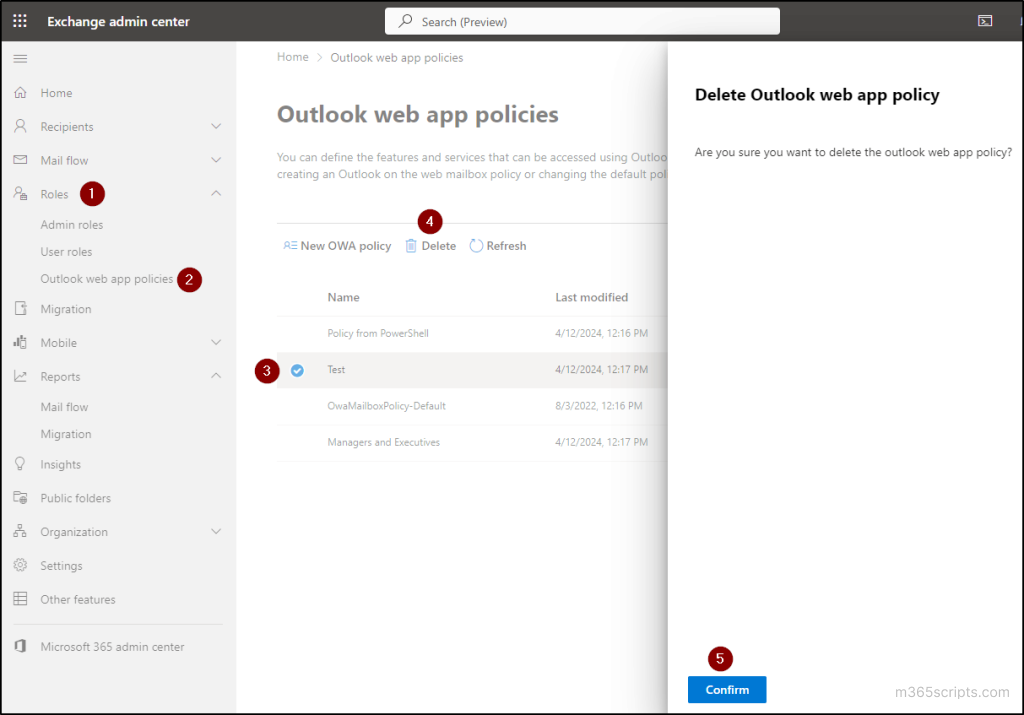Image resolution: width=1024 pixels, height=715 pixels.
Task: Expand the Organization section
Action: 216,531
